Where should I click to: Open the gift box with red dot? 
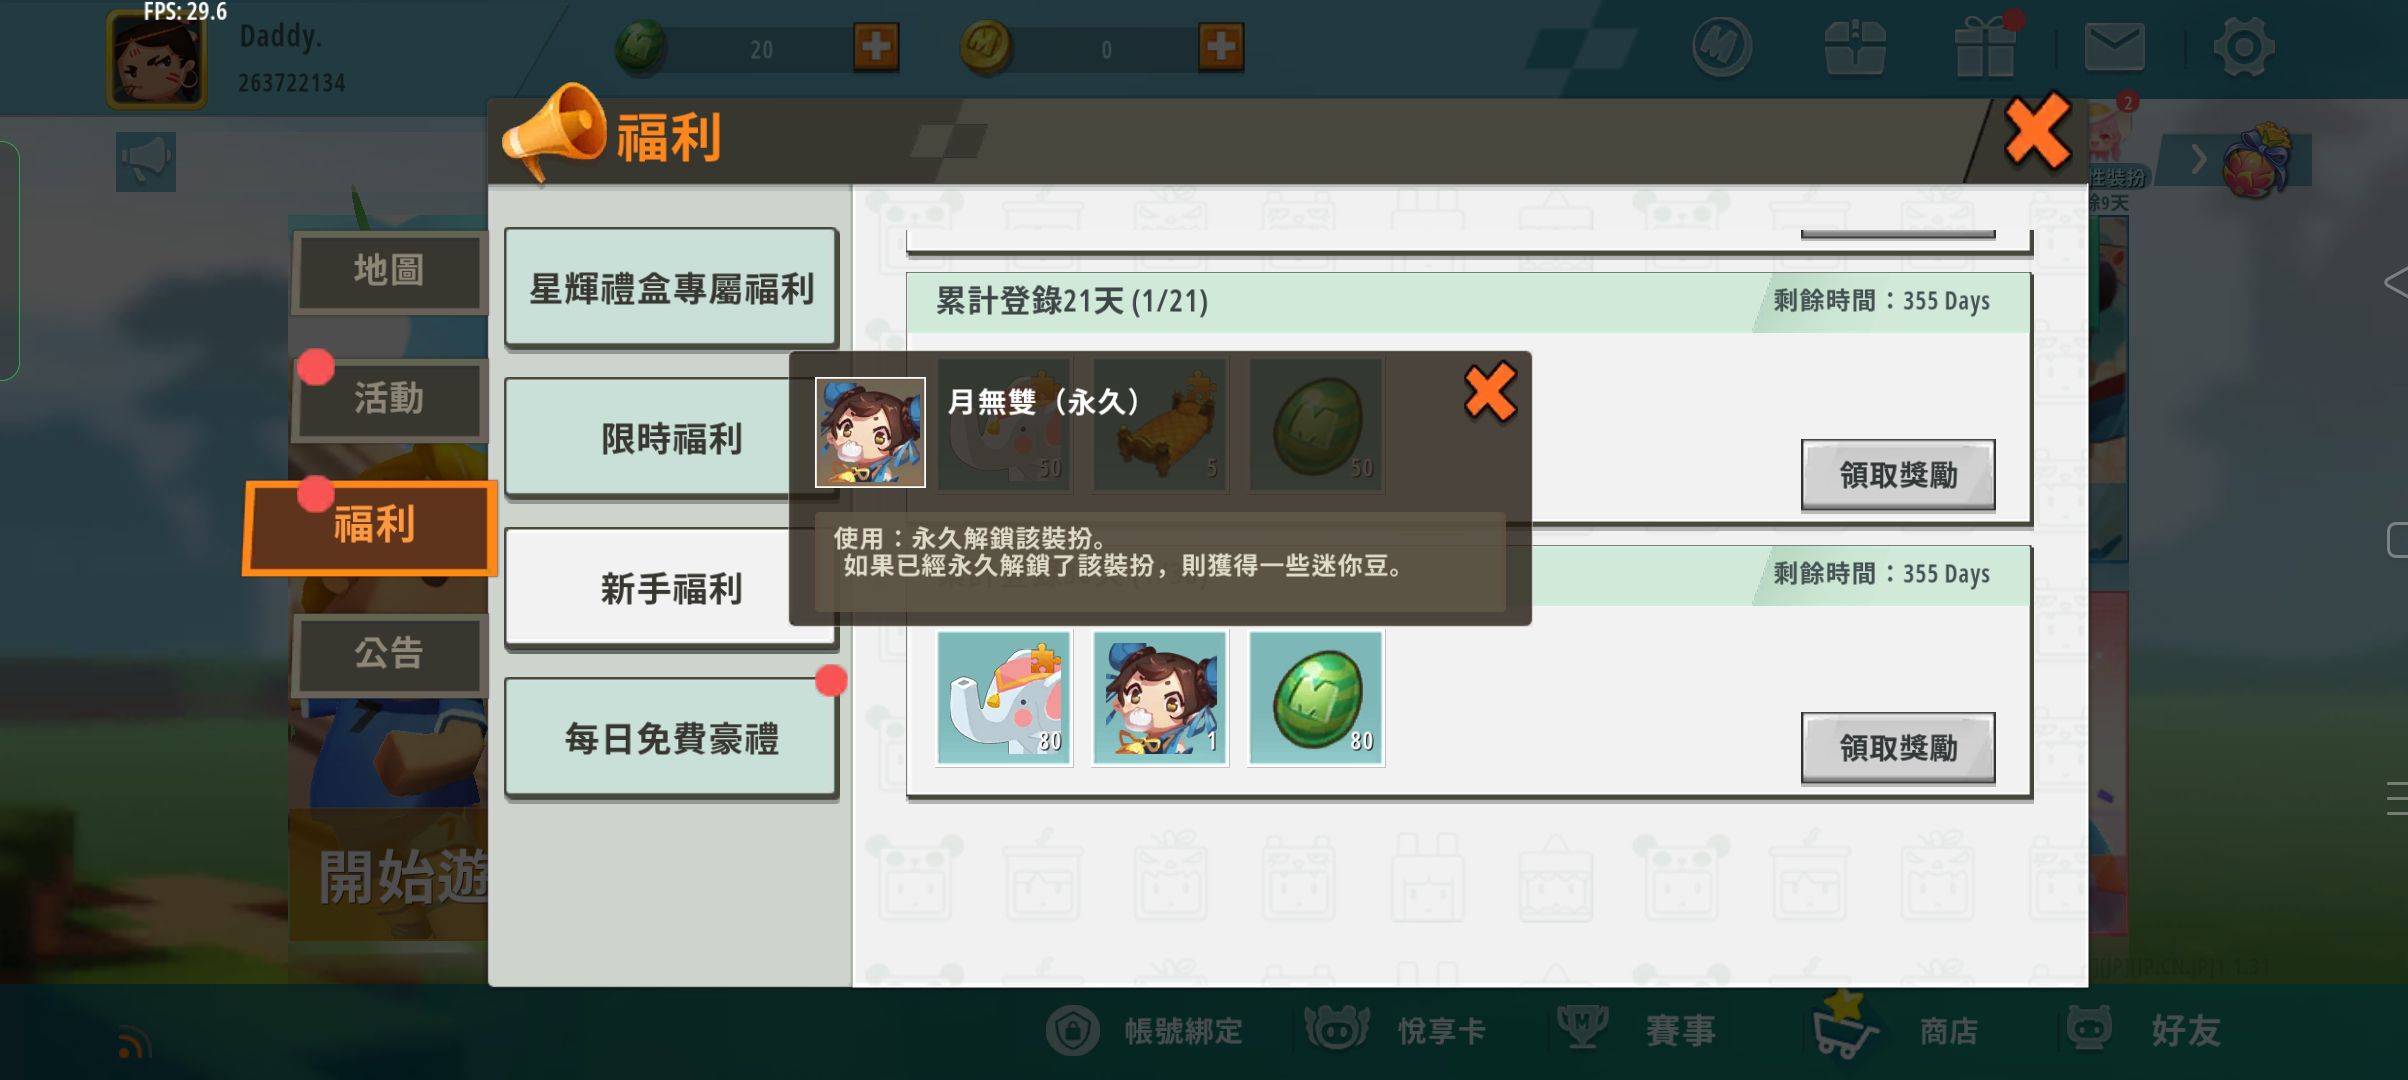(x=1986, y=46)
